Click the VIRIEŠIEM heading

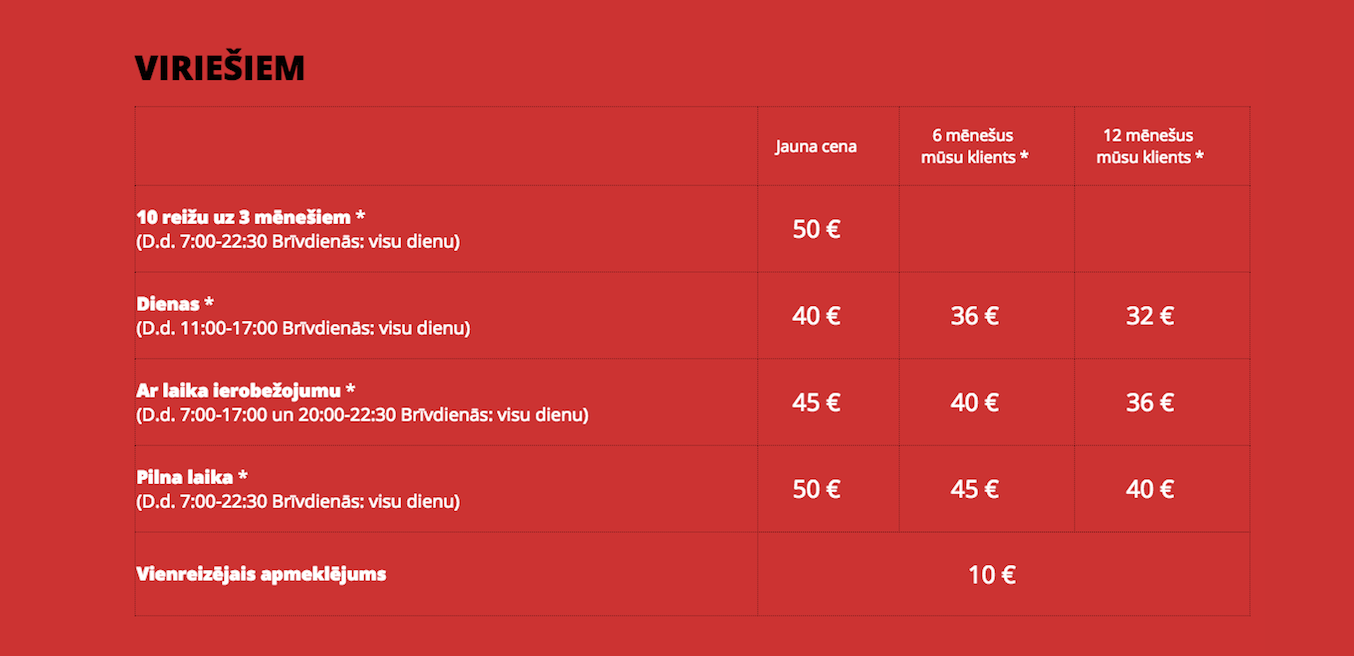[220, 67]
